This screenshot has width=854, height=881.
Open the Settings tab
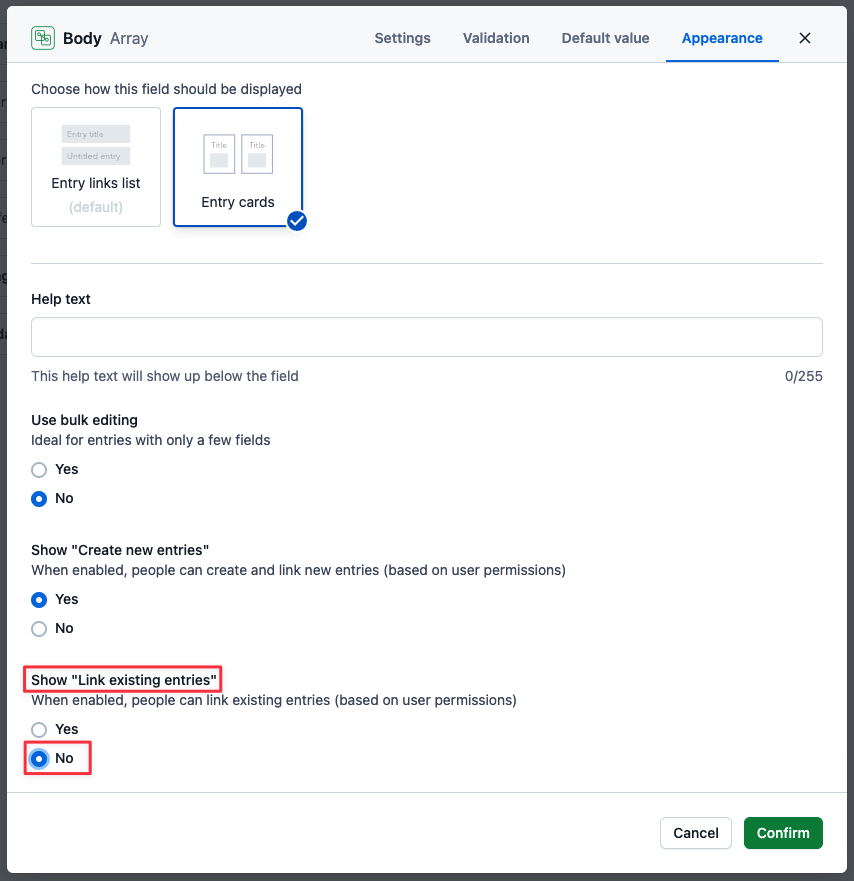(402, 38)
